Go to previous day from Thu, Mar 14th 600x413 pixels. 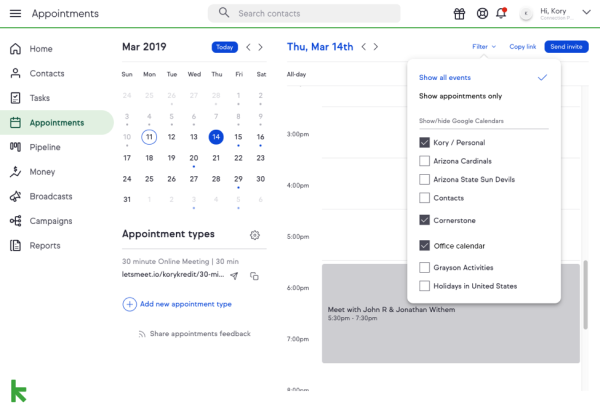pyautogui.click(x=364, y=47)
